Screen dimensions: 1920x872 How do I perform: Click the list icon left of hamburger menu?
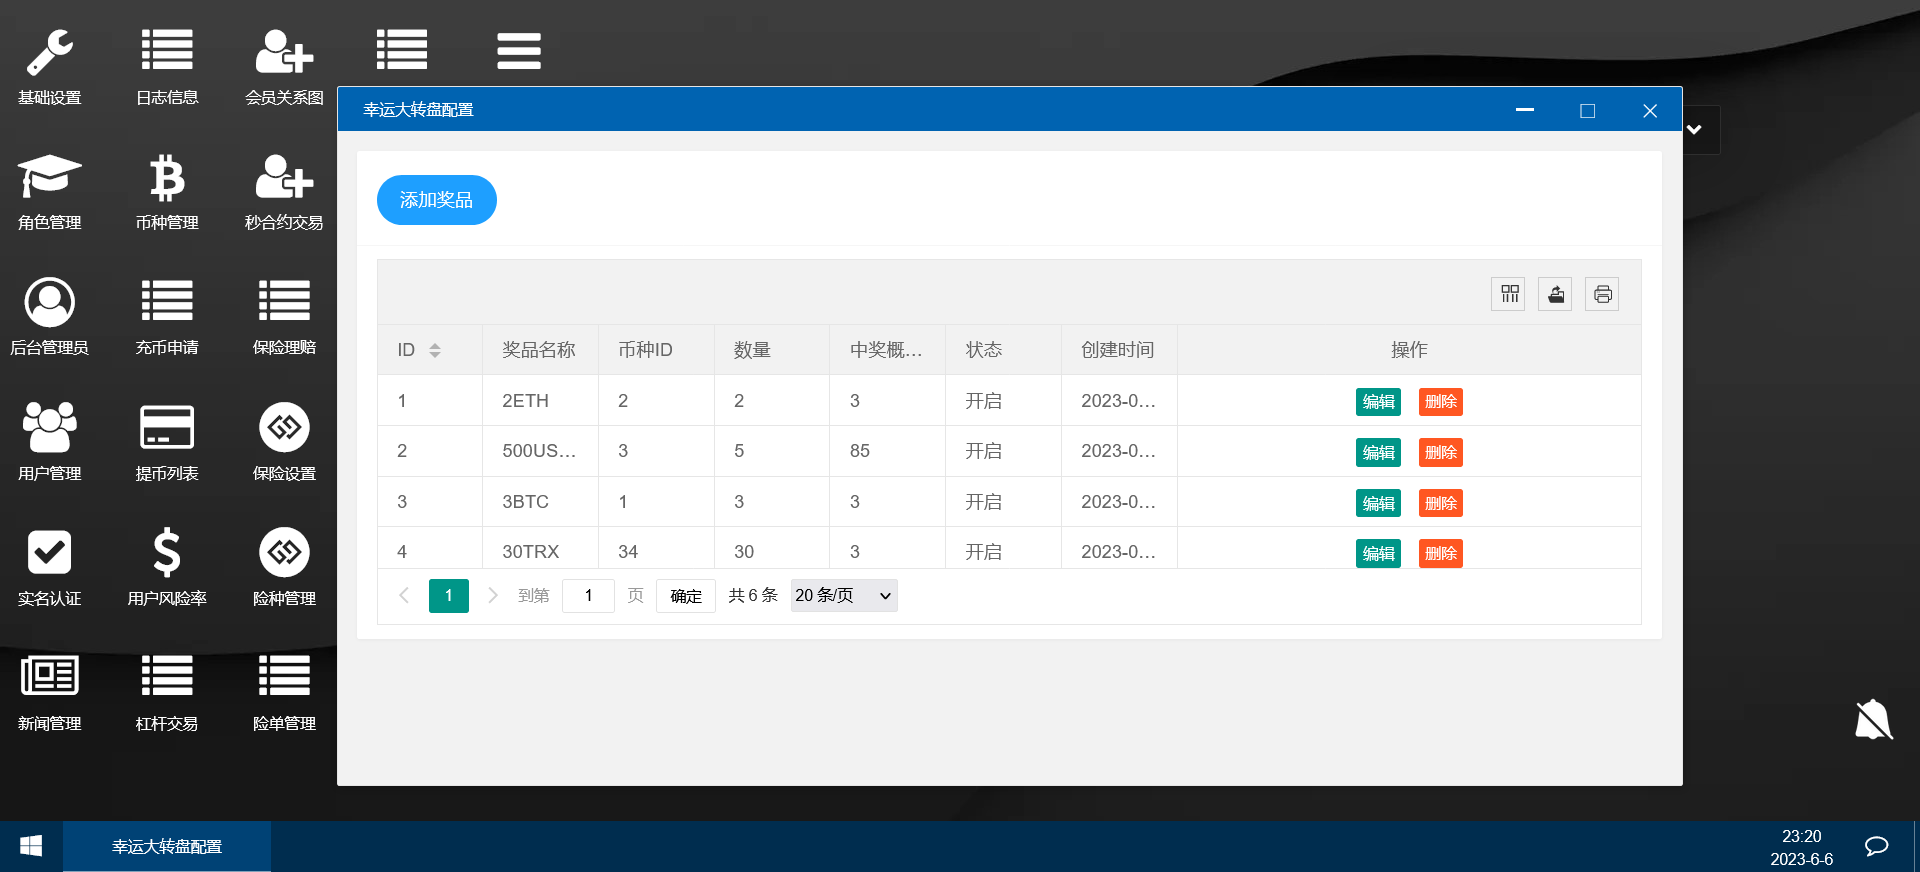pos(402,50)
